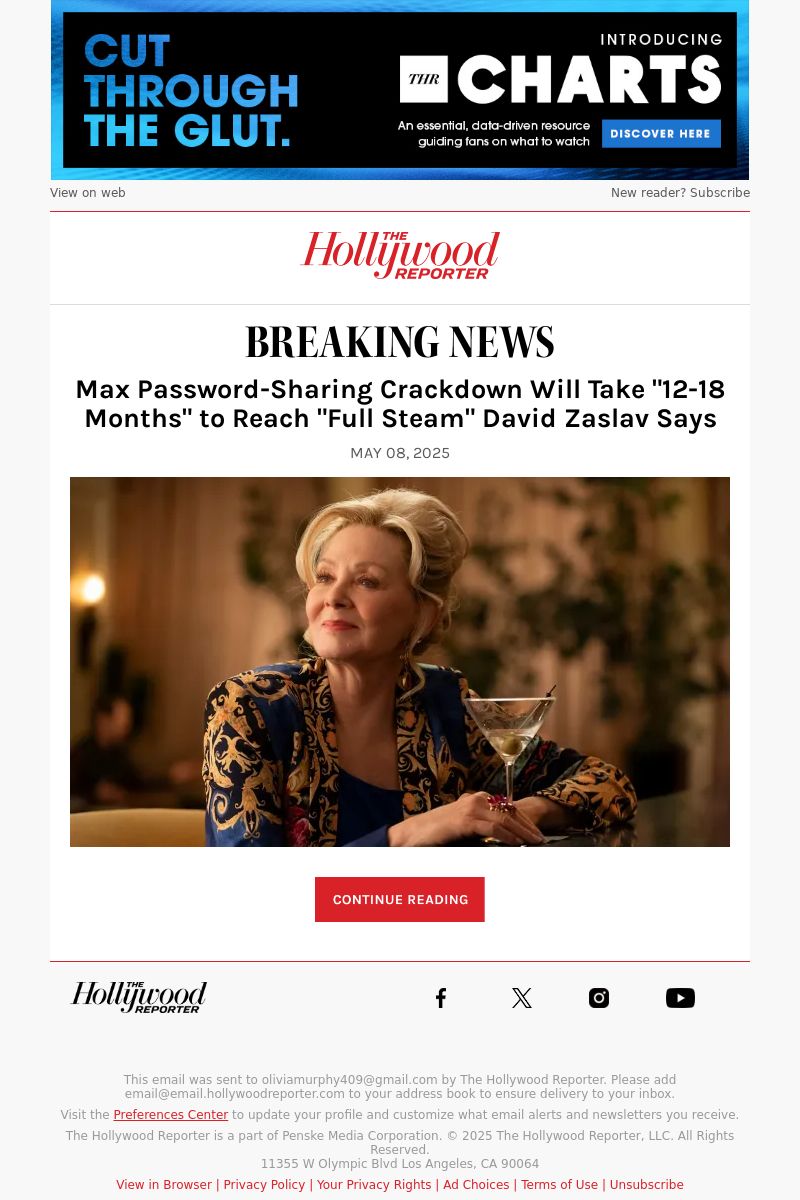This screenshot has height=1200, width=800.
Task: Click the Continue Reading button
Action: pyautogui.click(x=400, y=899)
